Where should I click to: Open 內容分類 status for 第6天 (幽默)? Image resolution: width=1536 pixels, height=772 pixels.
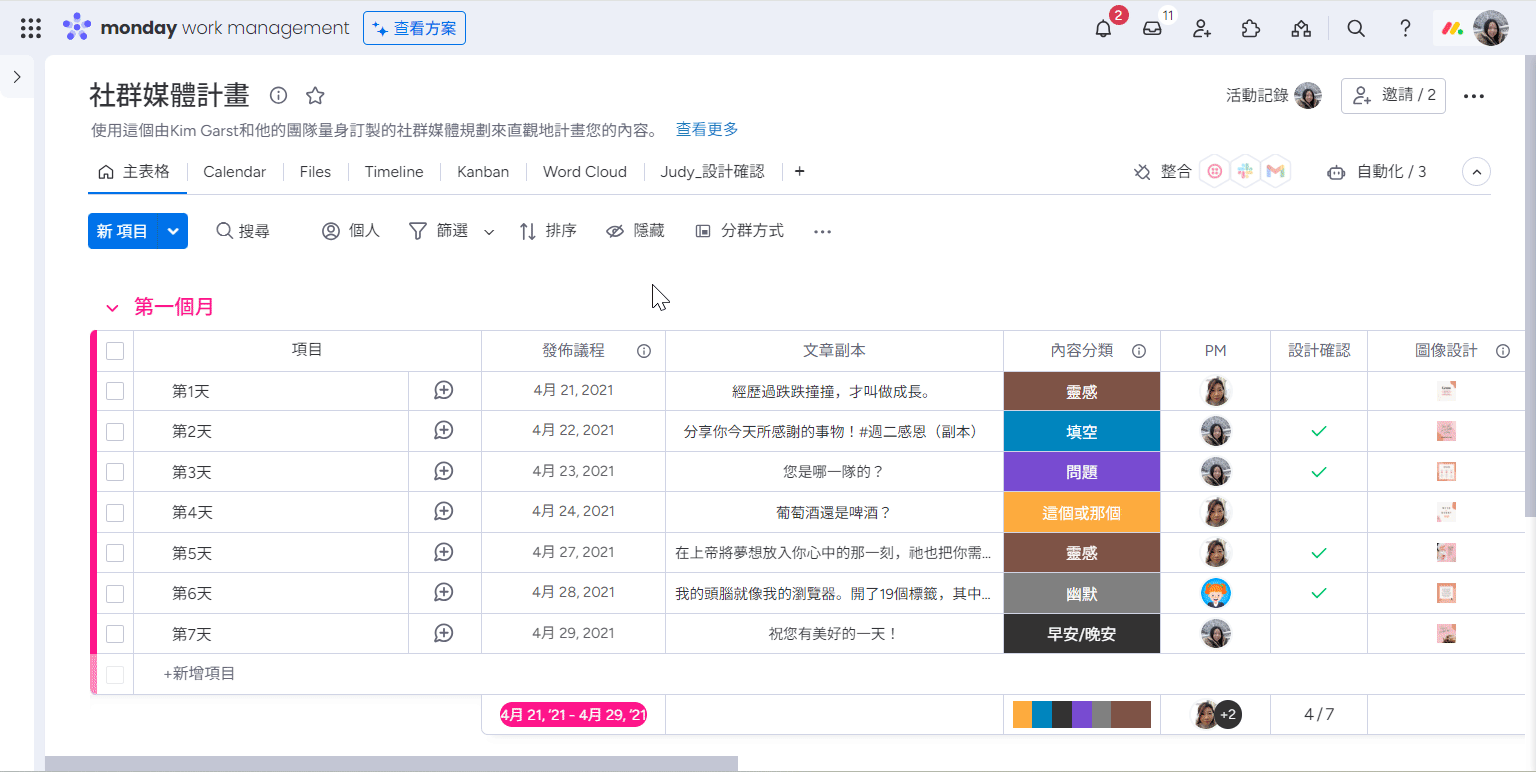tap(1082, 593)
